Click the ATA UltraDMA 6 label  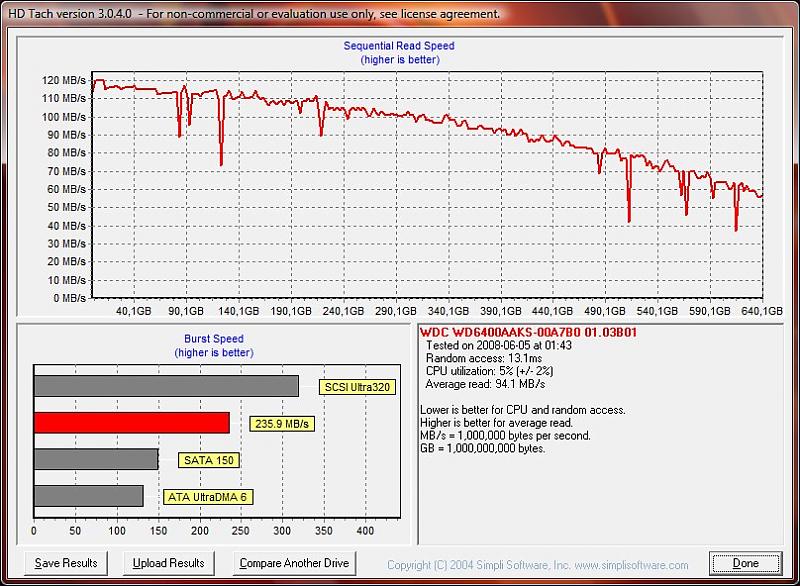point(208,497)
